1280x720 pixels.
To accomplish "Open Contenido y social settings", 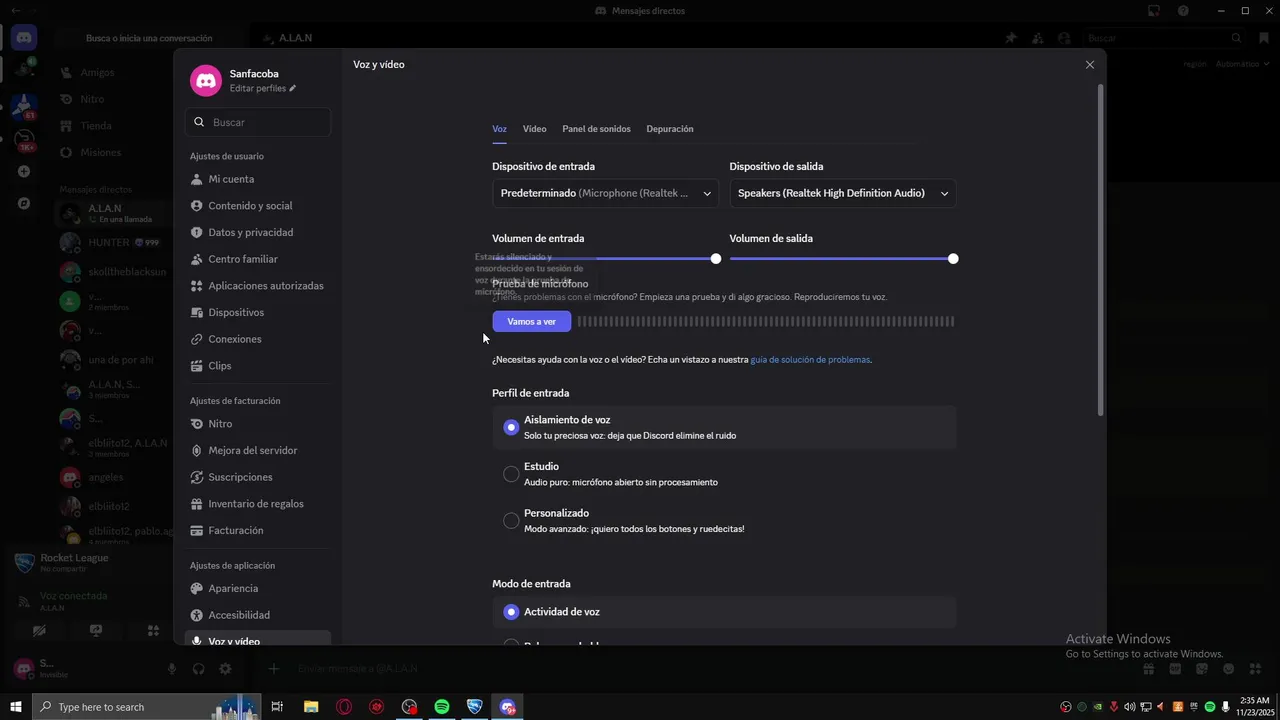I will 258,206.
